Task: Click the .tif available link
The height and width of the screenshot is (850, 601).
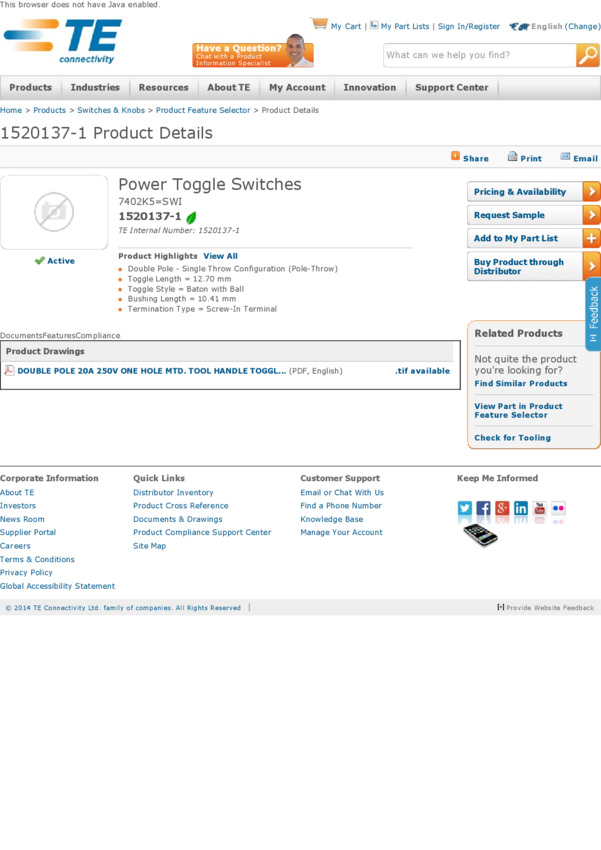Action: [x=422, y=371]
